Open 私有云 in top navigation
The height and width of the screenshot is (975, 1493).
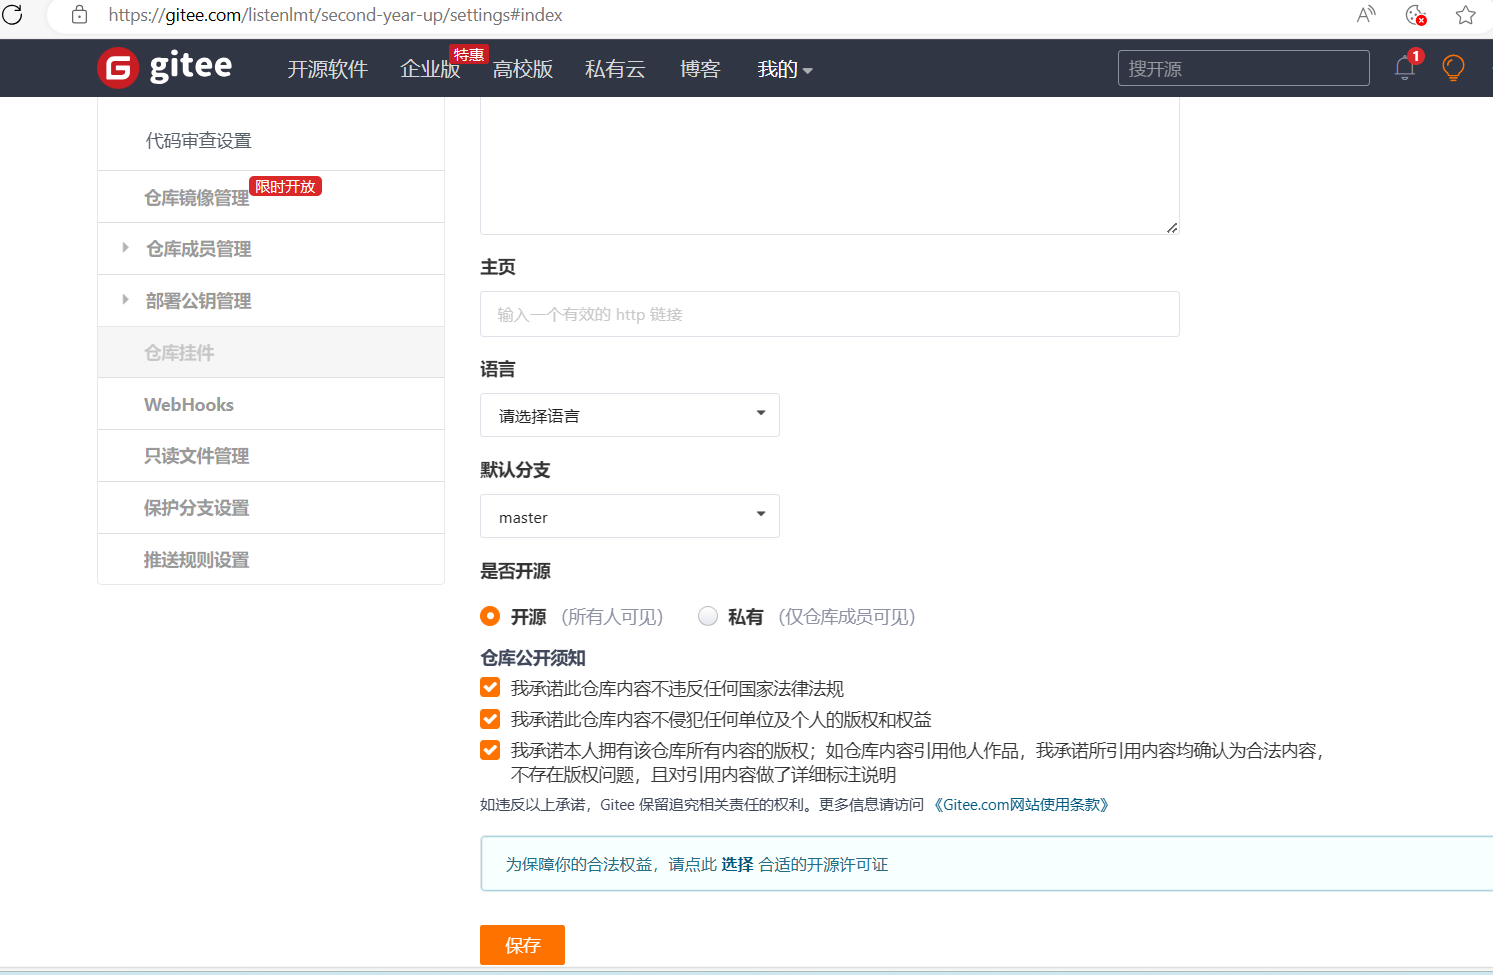click(615, 69)
